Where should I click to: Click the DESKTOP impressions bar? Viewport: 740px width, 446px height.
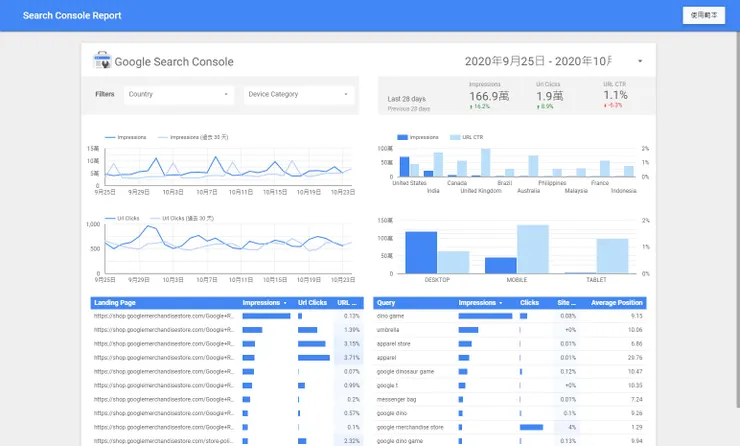[x=421, y=252]
